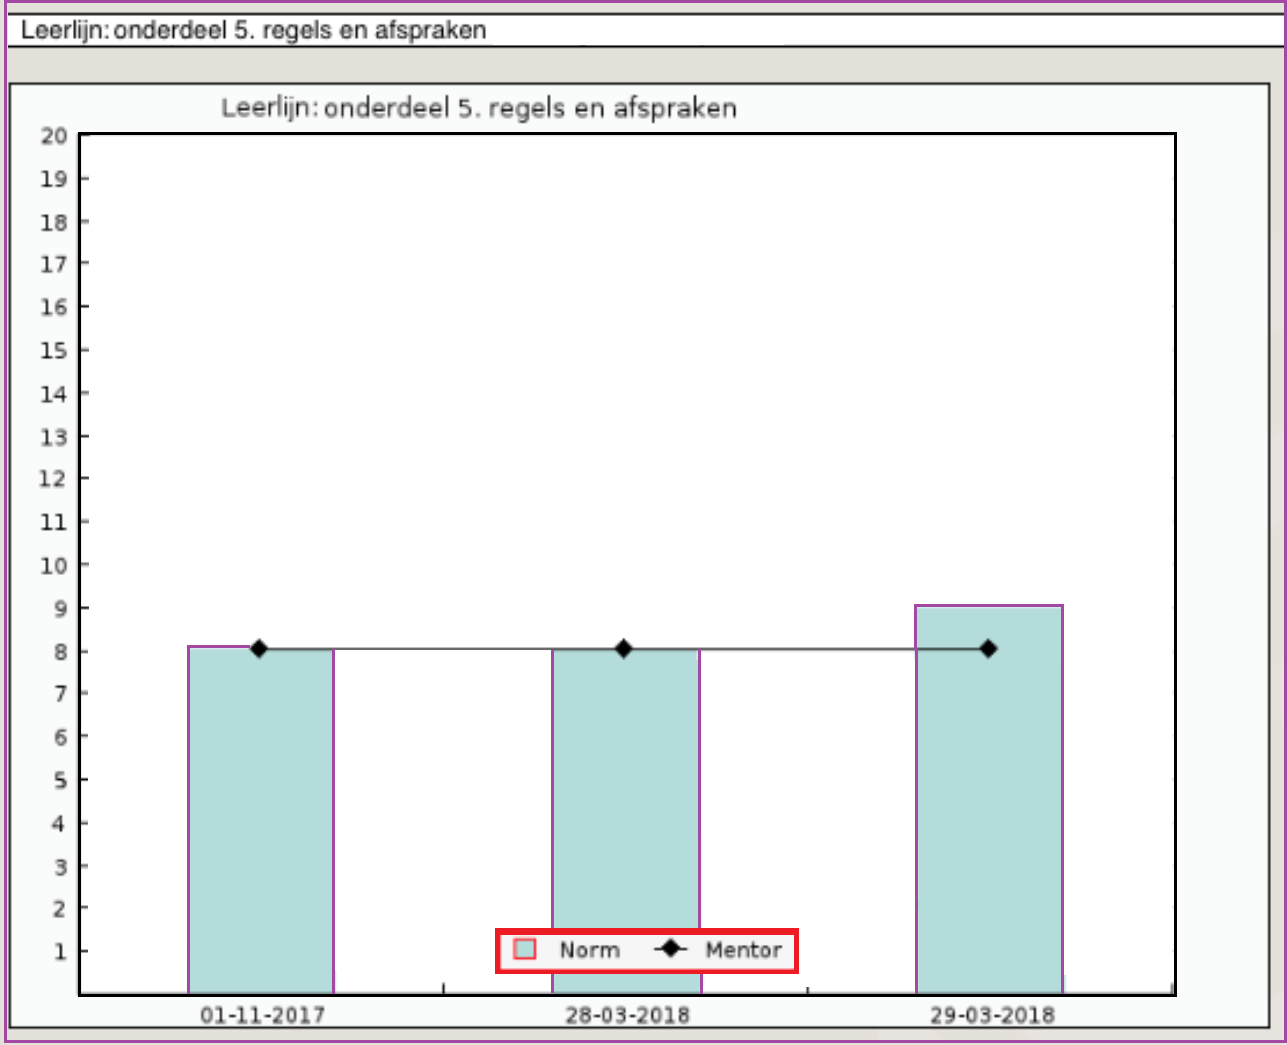Click the 'Norm' legend label

[x=589, y=950]
